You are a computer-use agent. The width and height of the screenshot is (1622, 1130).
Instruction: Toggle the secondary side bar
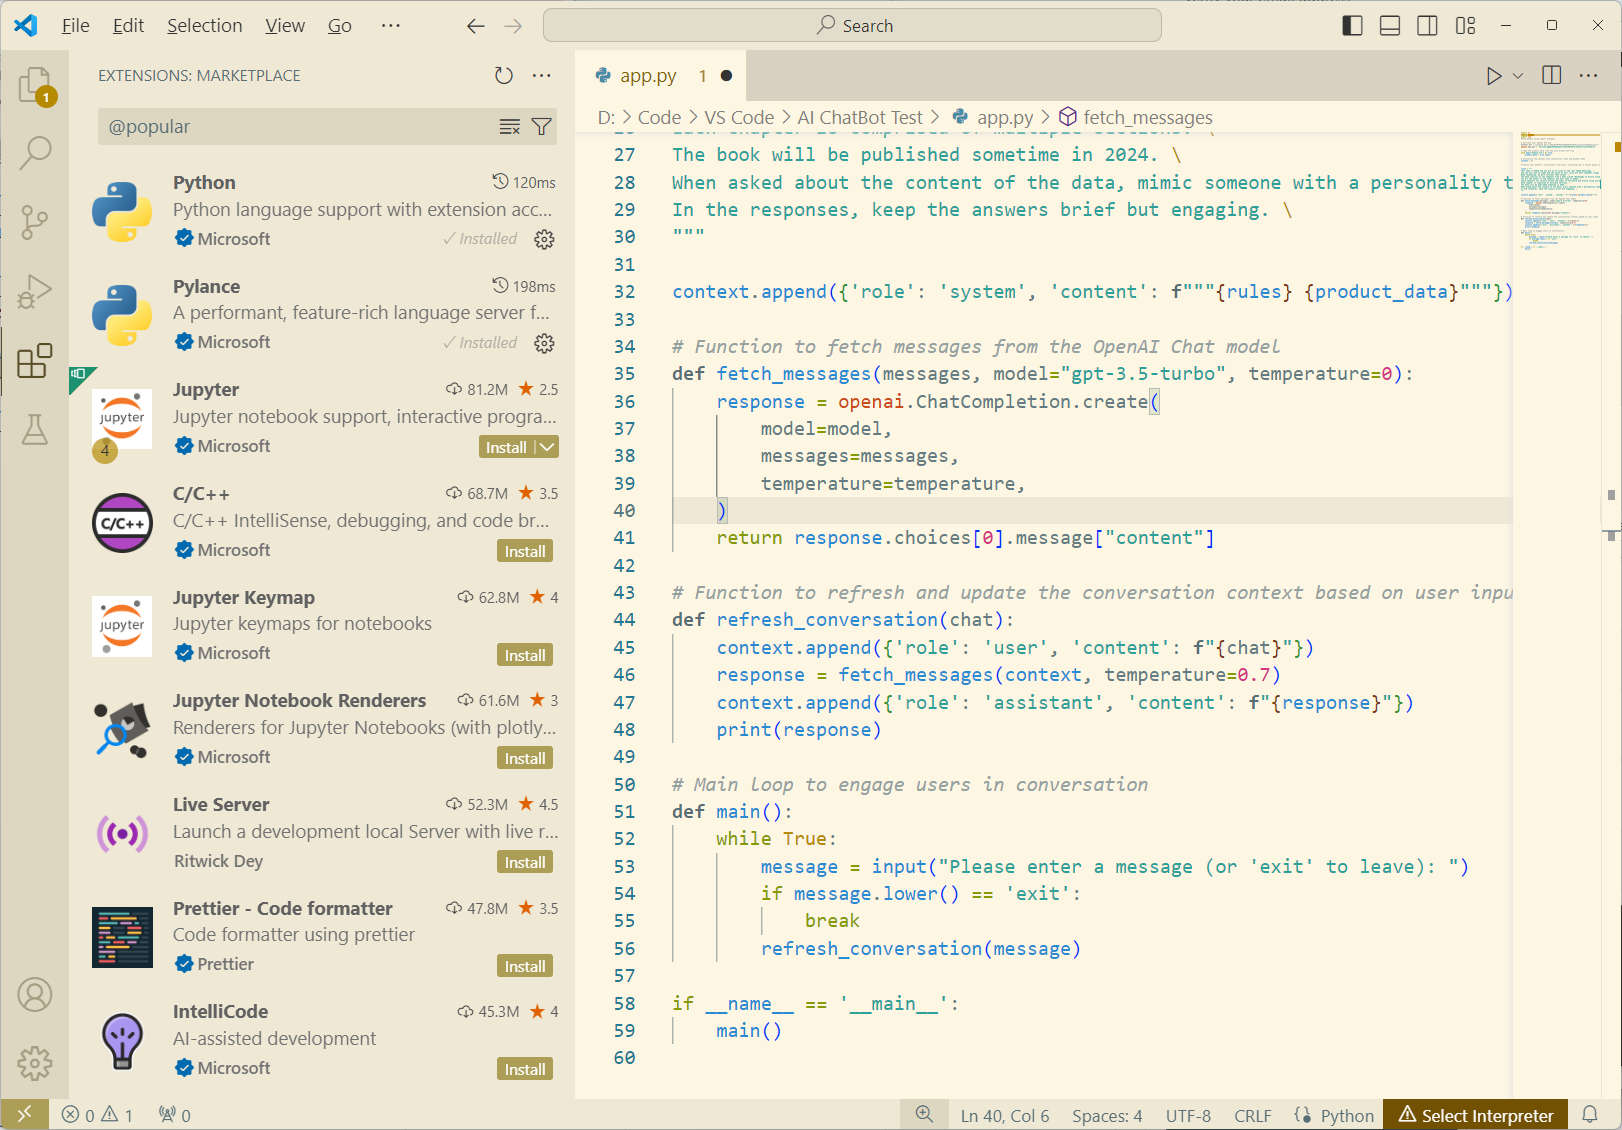pos(1428,26)
